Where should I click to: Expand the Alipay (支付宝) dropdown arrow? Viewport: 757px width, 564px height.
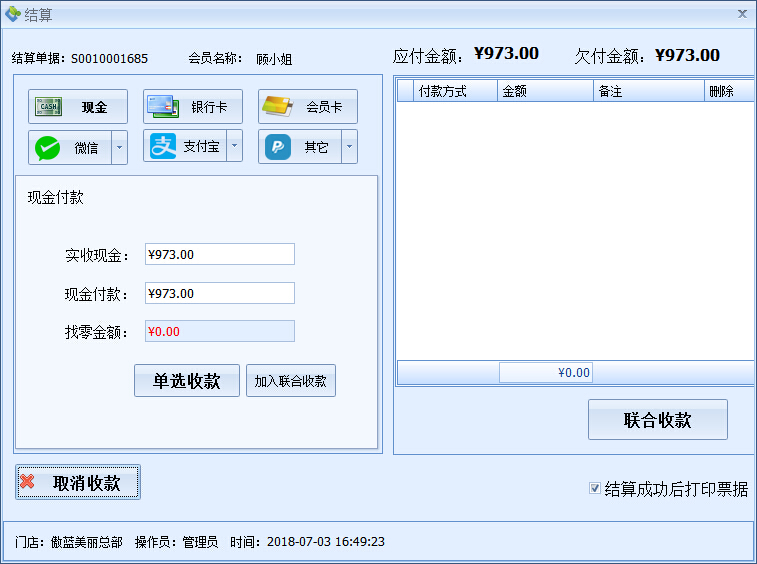coord(235,147)
